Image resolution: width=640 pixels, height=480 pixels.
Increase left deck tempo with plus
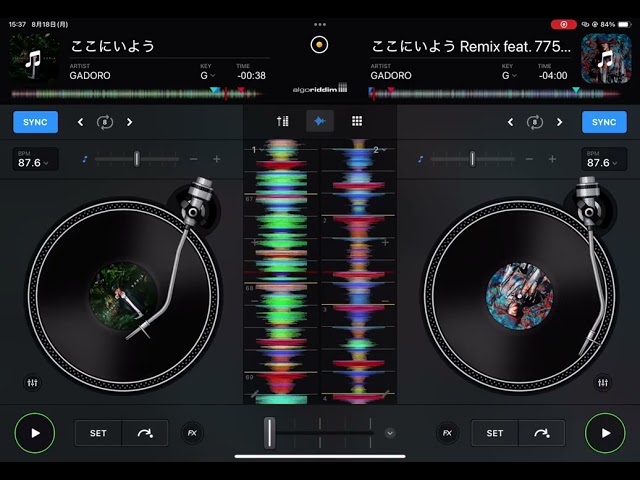[x=217, y=159]
